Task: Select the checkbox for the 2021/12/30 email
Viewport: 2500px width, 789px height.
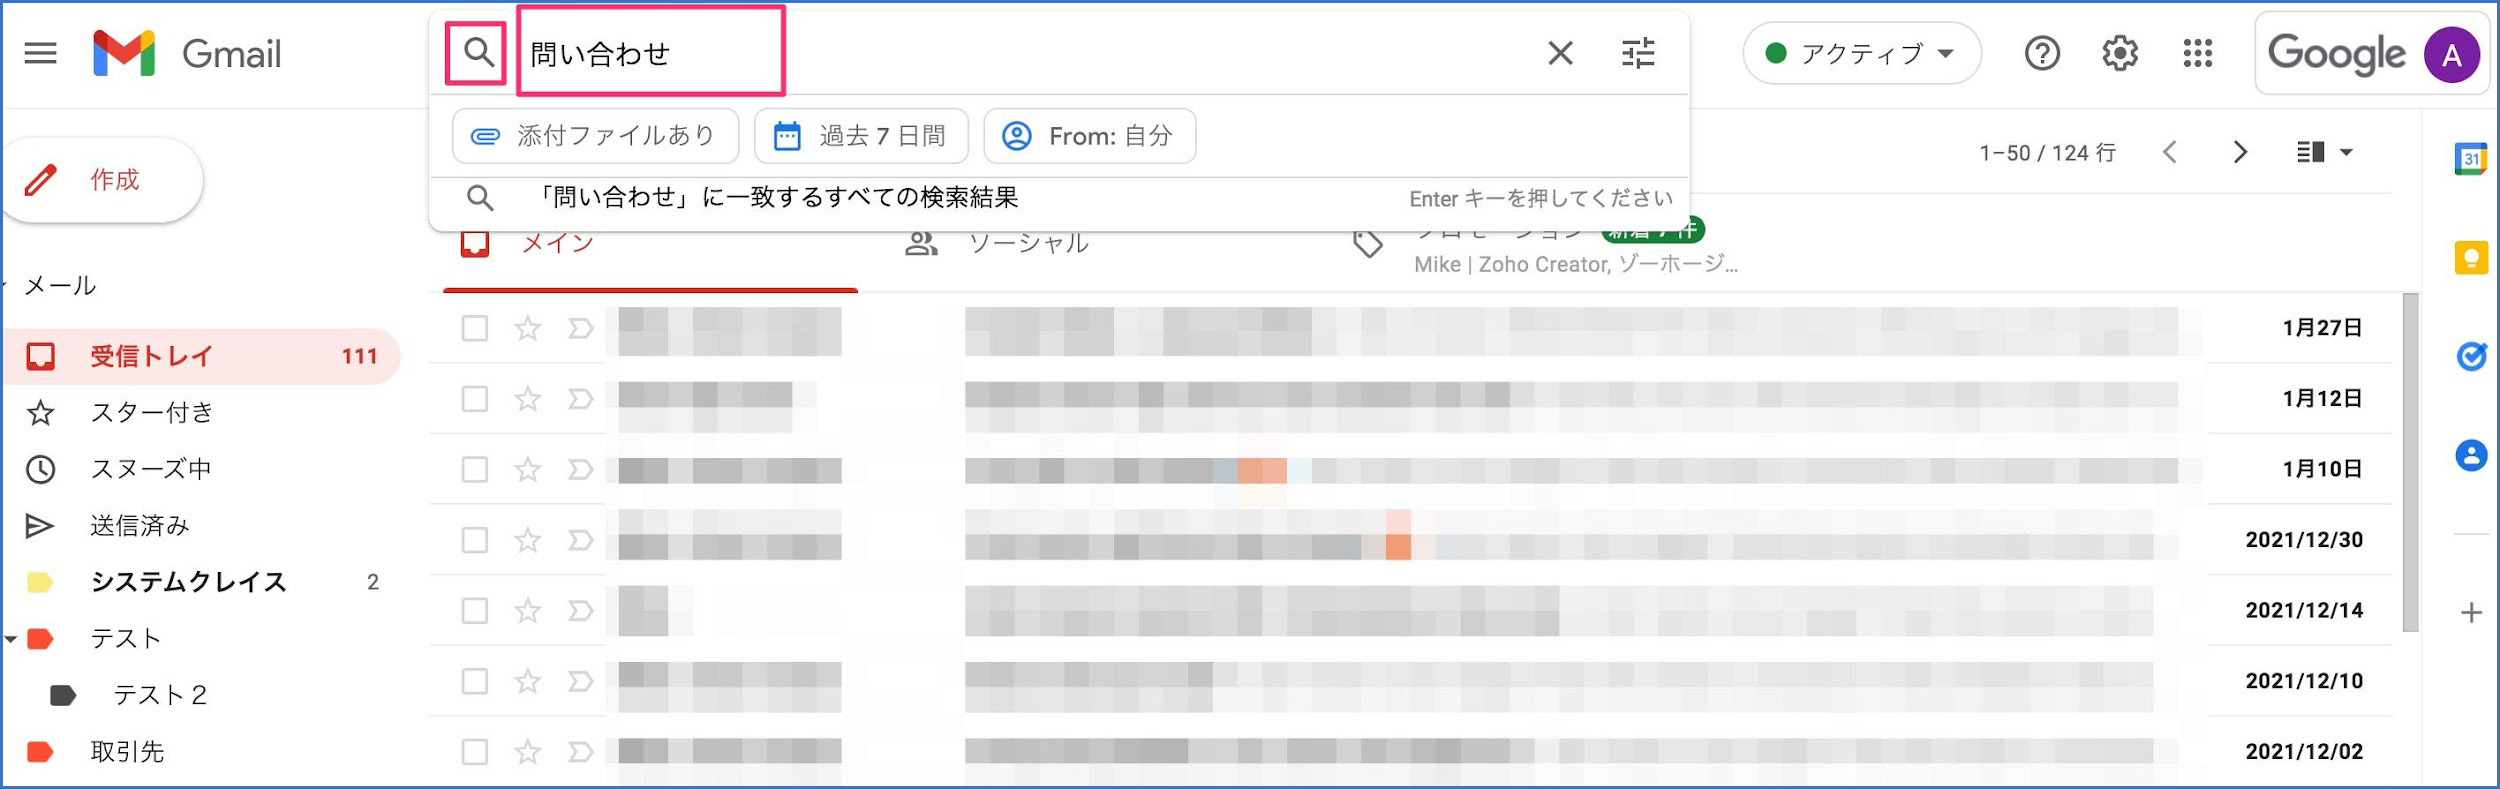Action: click(475, 540)
